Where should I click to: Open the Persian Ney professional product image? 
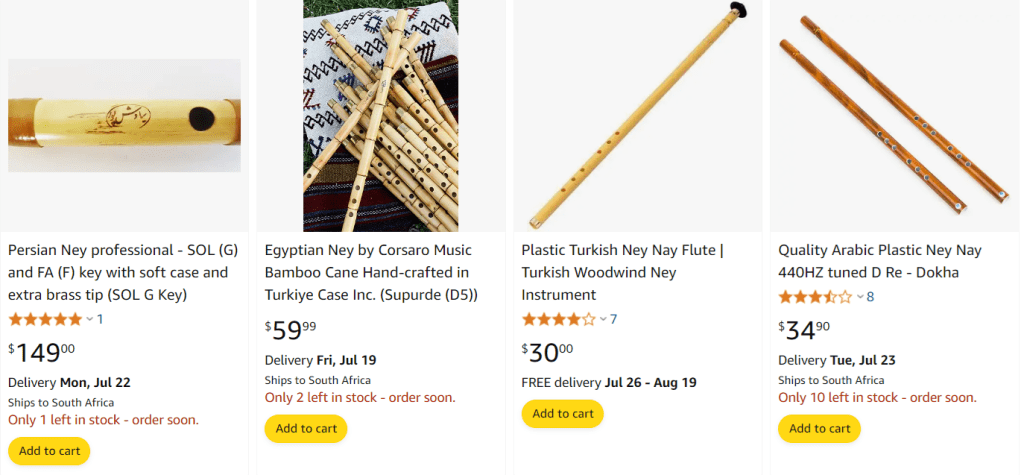[124, 115]
